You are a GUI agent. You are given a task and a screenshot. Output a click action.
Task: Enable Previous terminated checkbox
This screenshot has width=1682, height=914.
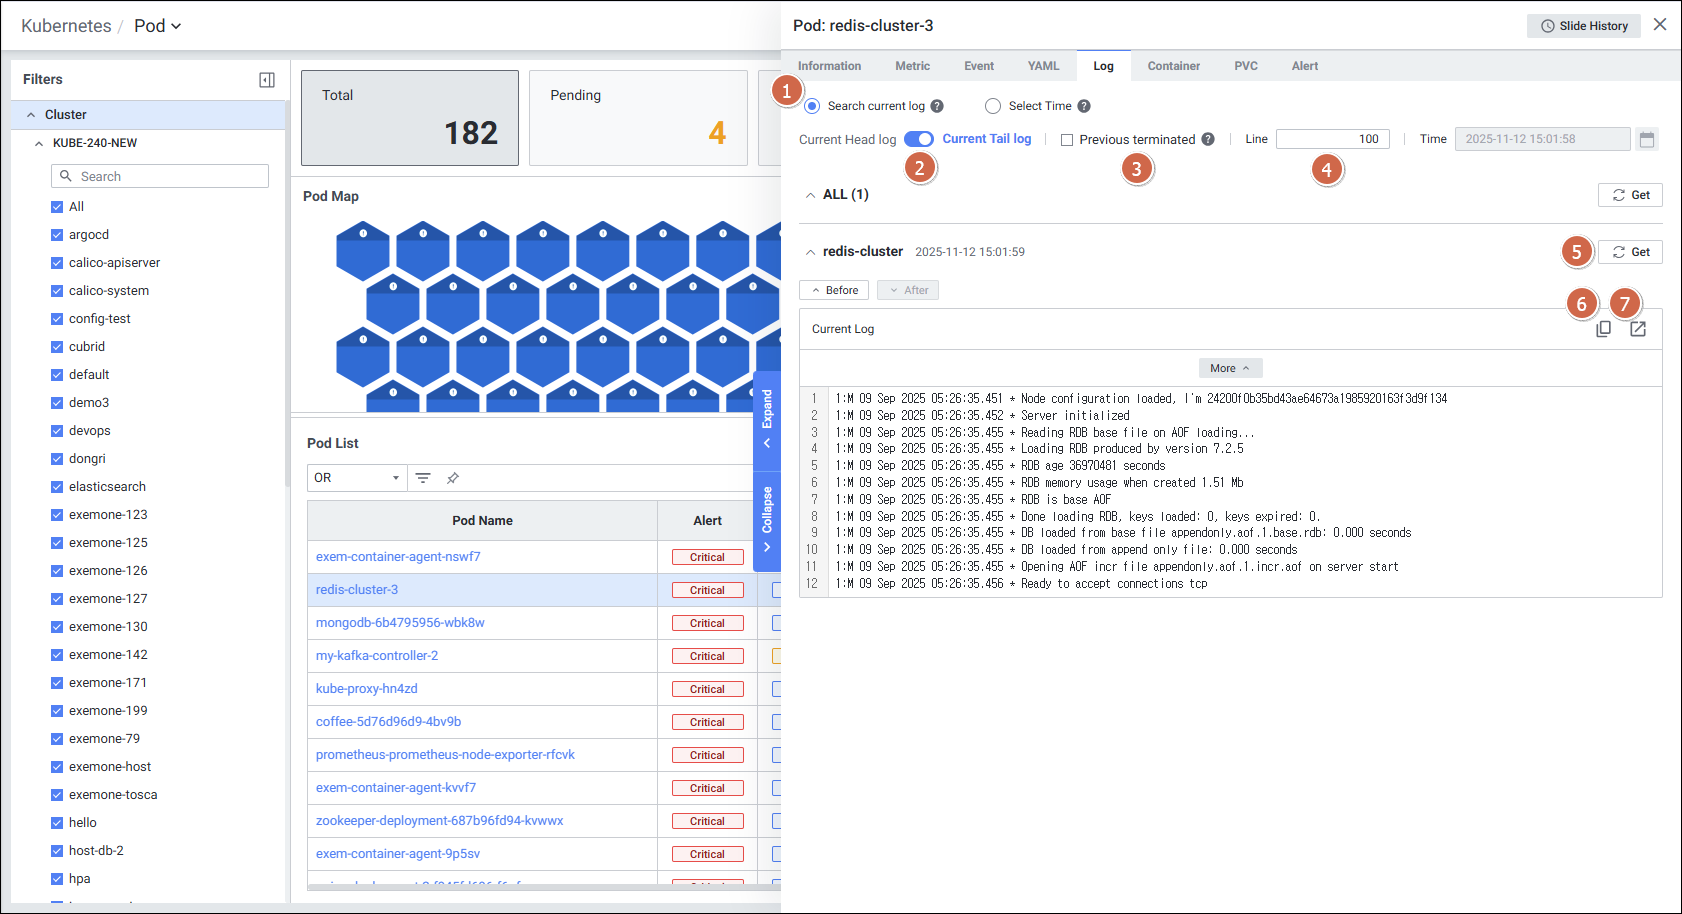1067,140
